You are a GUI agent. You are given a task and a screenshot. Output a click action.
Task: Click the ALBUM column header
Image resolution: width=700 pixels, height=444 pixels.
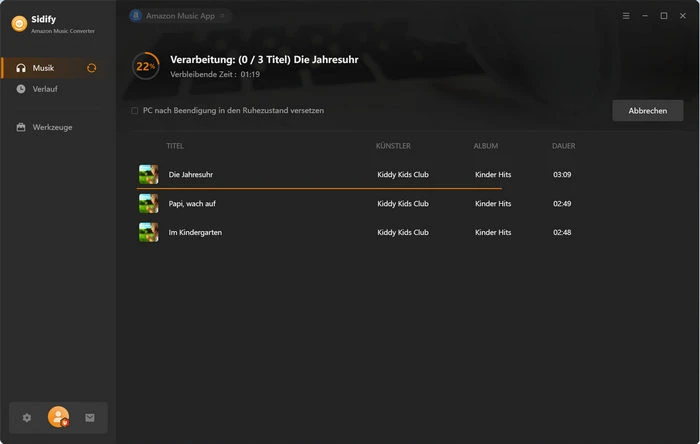click(486, 146)
